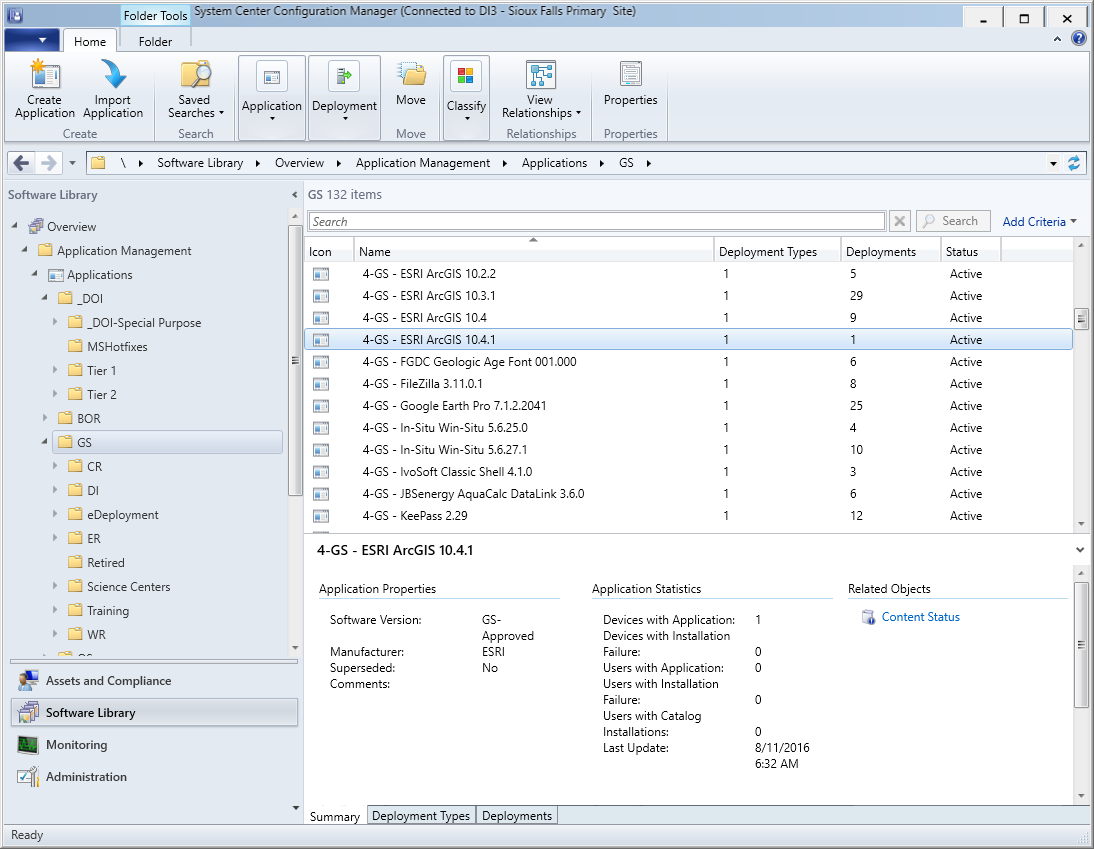The width and height of the screenshot is (1094, 849).
Task: Click the Applications node icon in tree
Action: [x=56, y=275]
